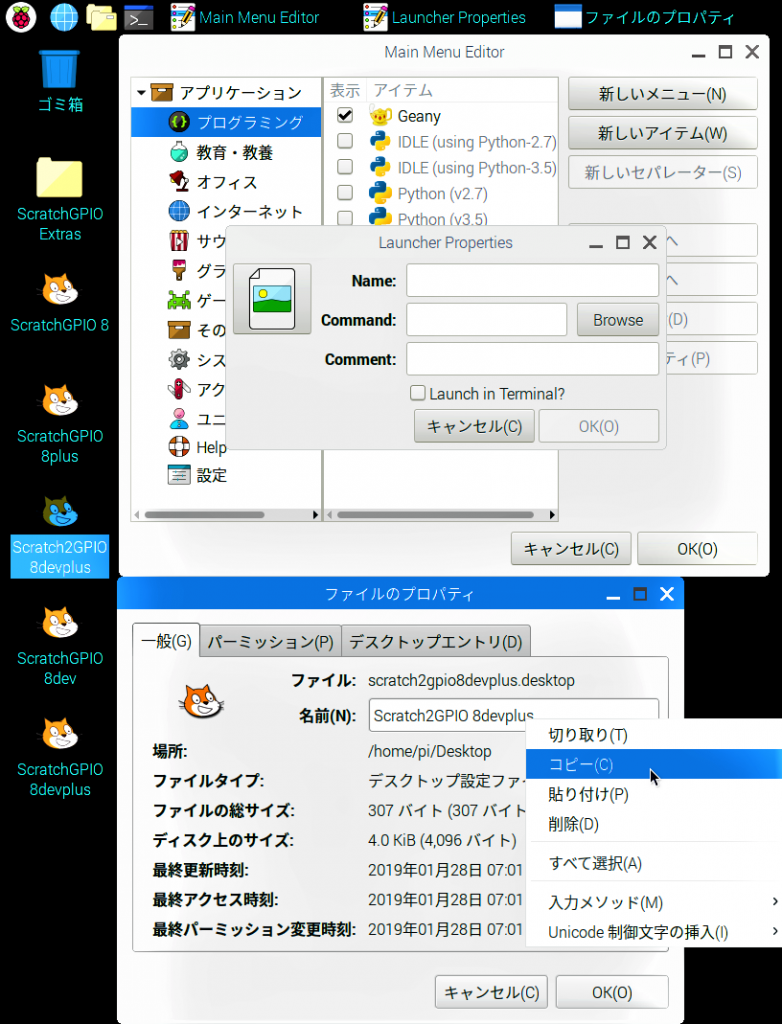Click the launcher image icon button
Viewport: 782px width, 1024px height.
(272, 299)
